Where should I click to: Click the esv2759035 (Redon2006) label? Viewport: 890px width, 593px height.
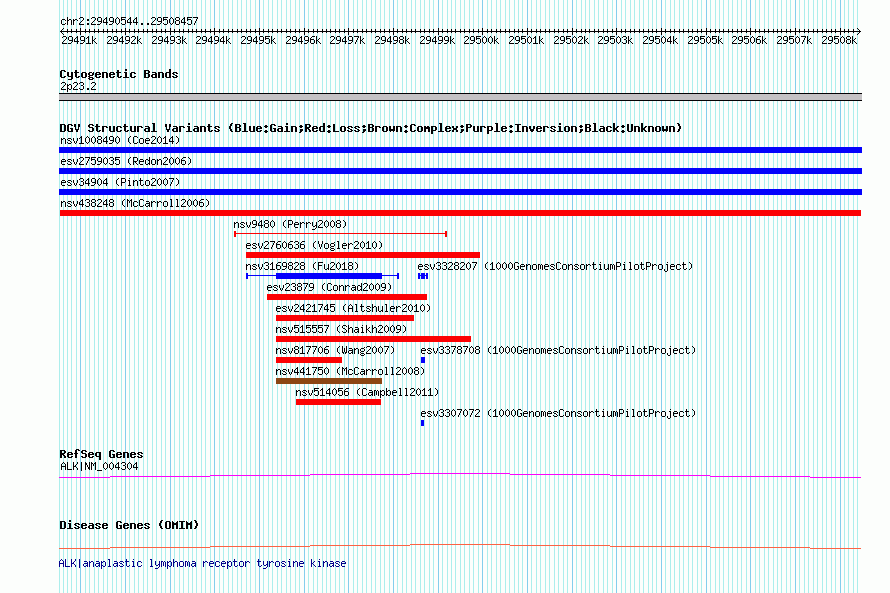[126, 161]
